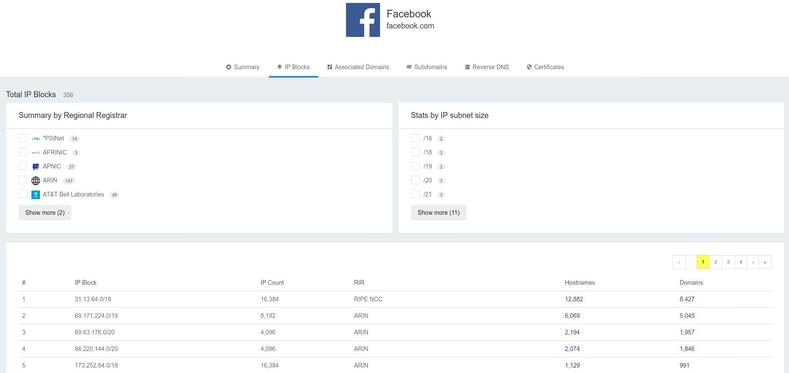Open domains link 991

[684, 365]
